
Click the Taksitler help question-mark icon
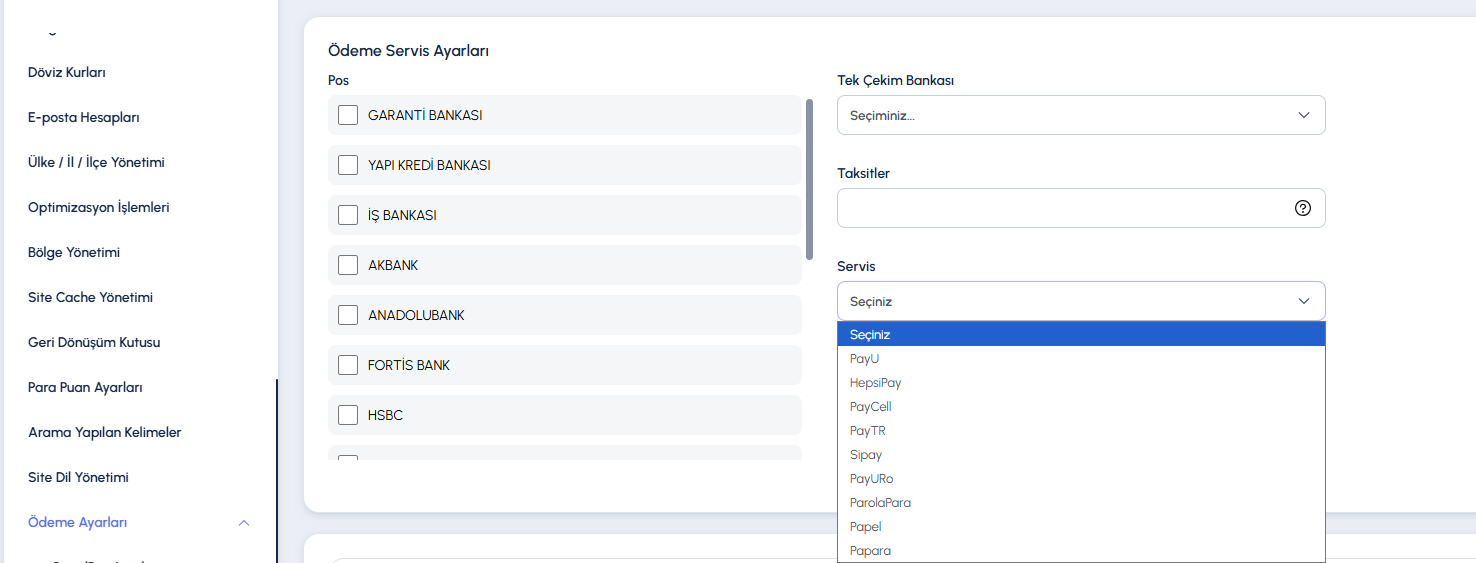[x=1303, y=208]
